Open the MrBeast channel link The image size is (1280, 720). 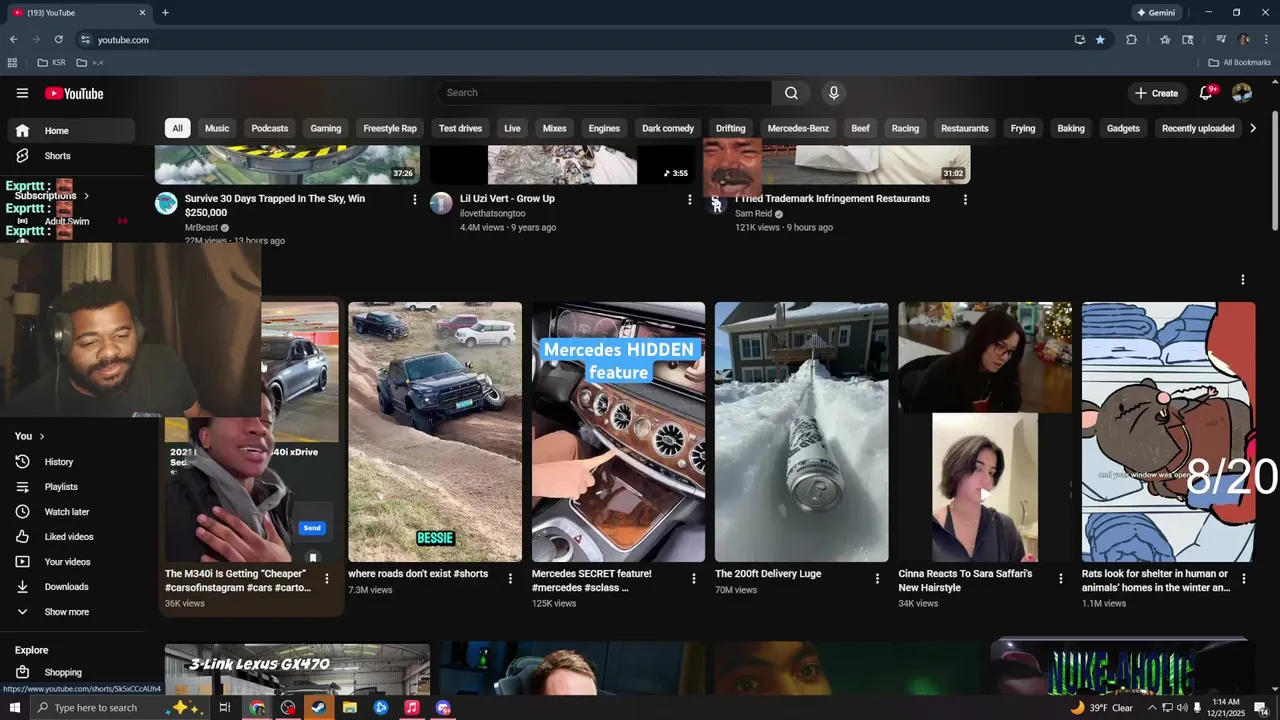pyautogui.click(x=201, y=228)
